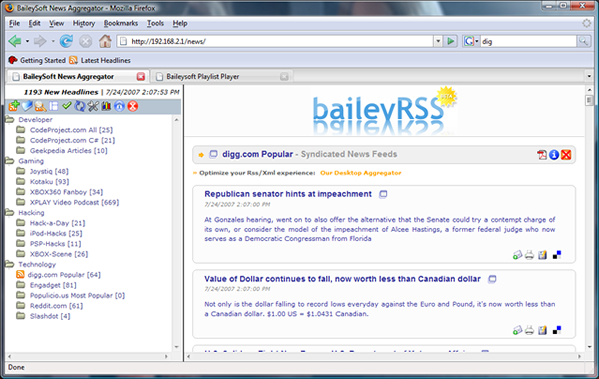599x379 pixels.
Task: Click the blue home icon in aggregator toolbar
Action: pyautogui.click(x=120, y=106)
